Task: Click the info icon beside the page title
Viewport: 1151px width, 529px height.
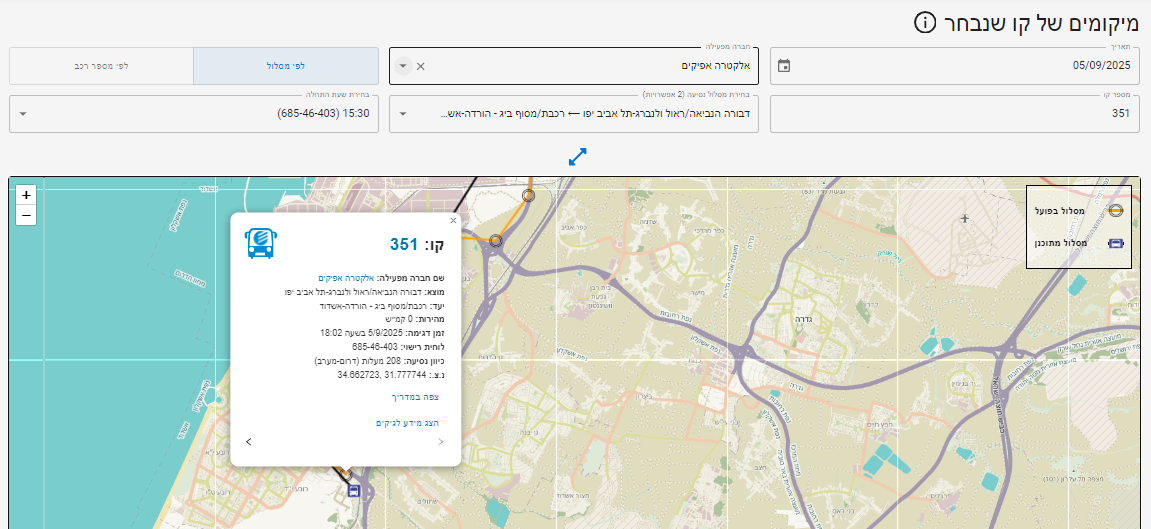Action: 926,22
